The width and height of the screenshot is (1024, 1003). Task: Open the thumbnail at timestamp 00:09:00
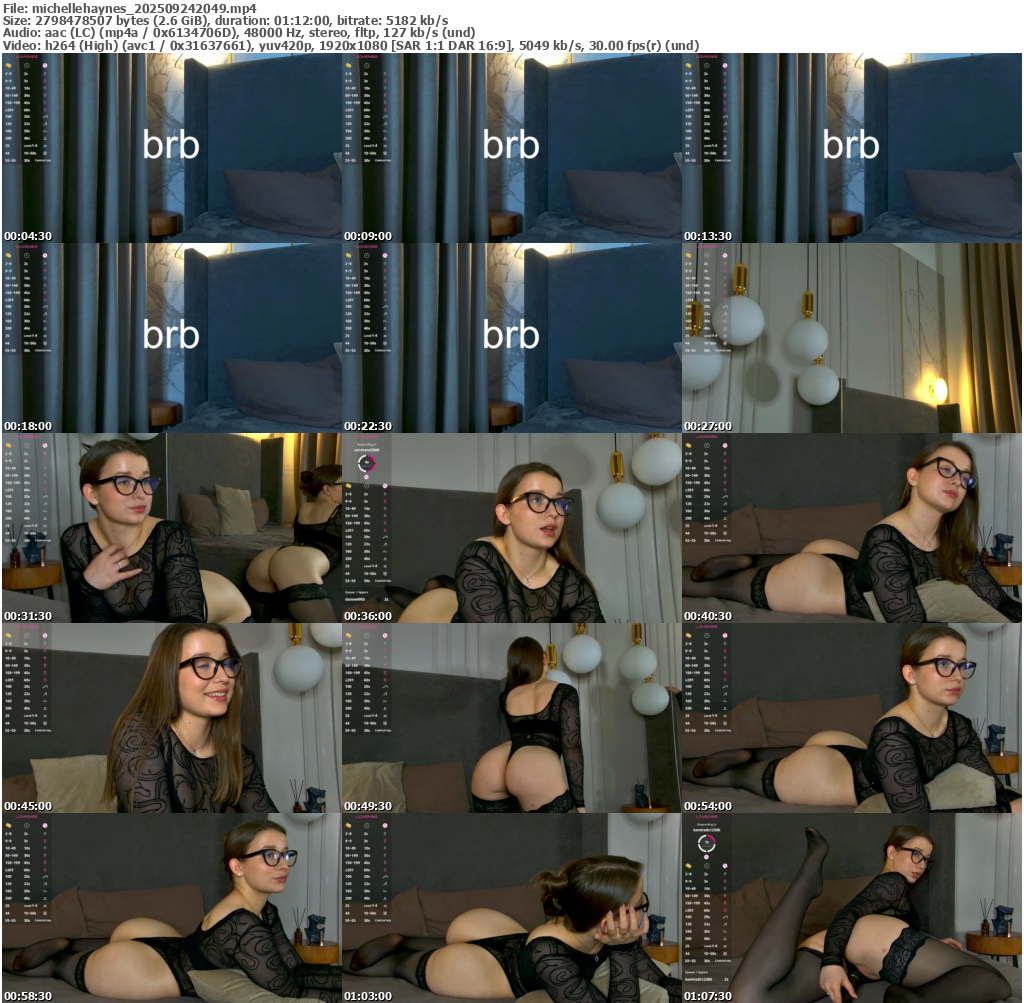point(511,148)
